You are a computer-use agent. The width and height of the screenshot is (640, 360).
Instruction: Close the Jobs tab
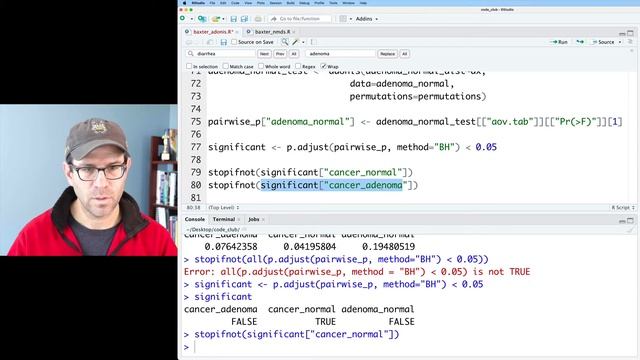[263, 220]
